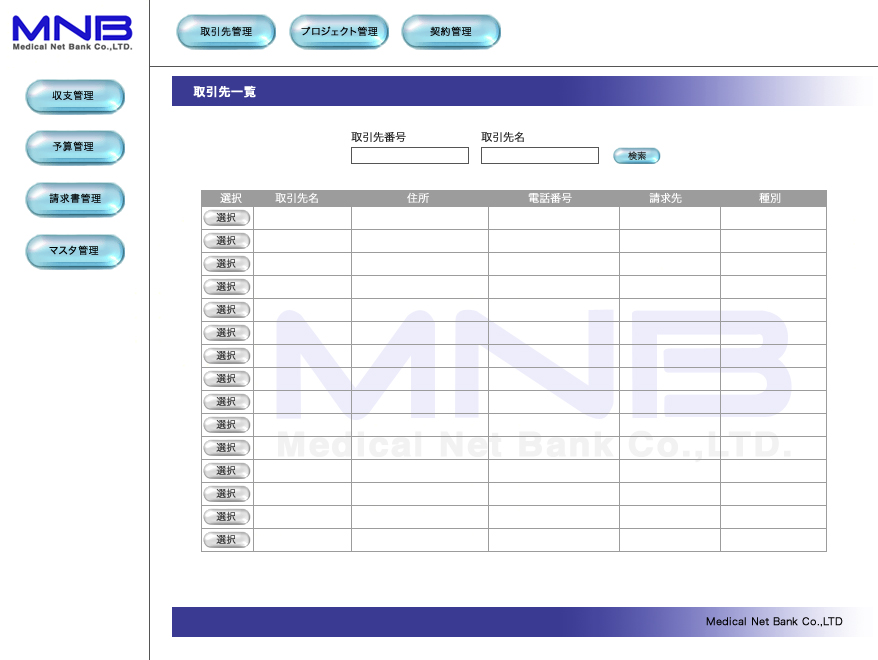Open マスタ管理 from the sidebar
The width and height of the screenshot is (878, 660).
click(74, 251)
